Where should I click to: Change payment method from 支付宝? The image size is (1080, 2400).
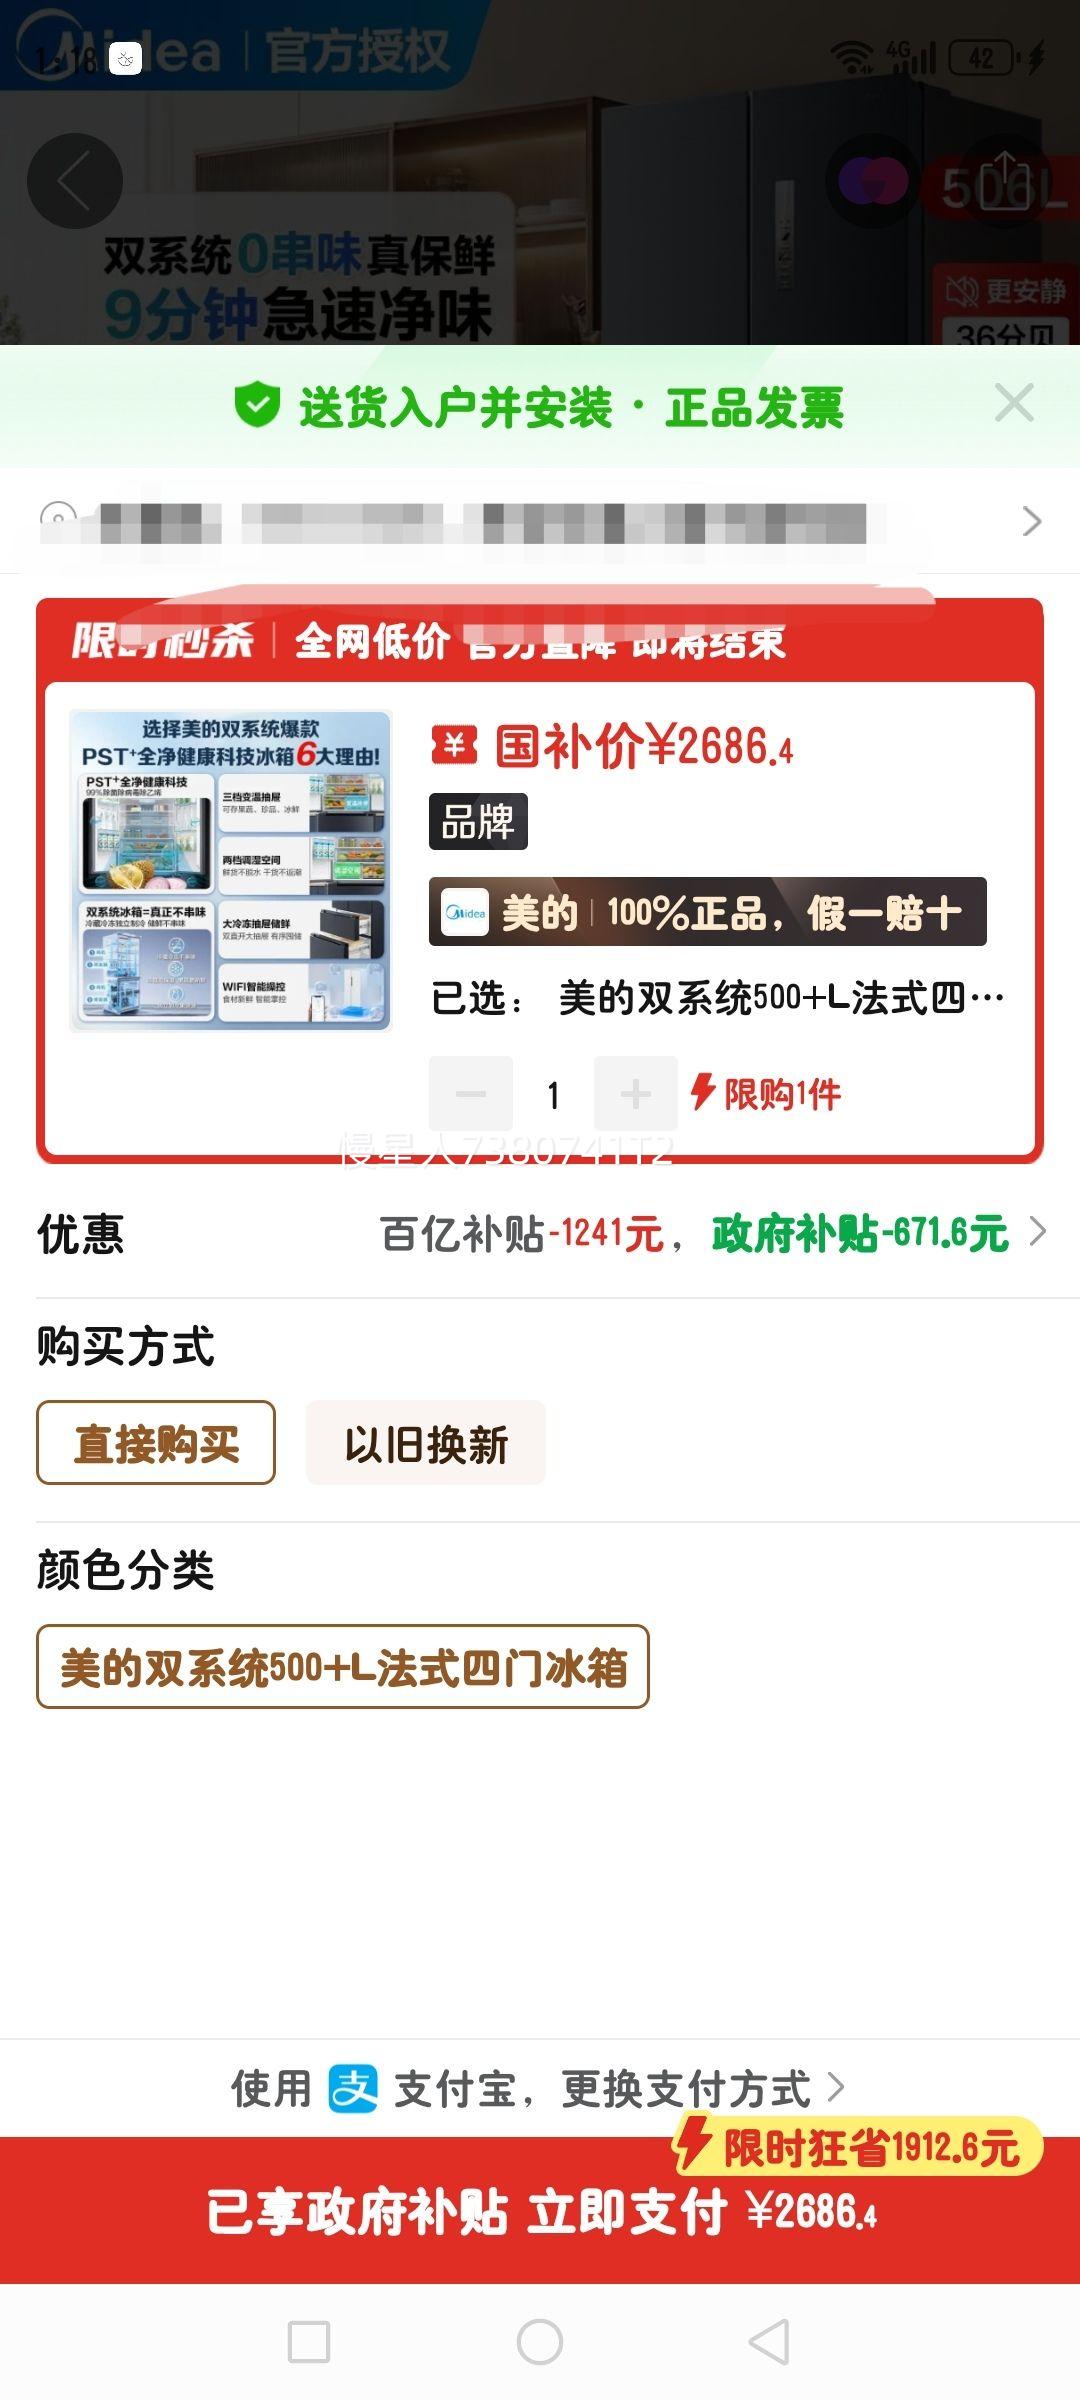[686, 2089]
